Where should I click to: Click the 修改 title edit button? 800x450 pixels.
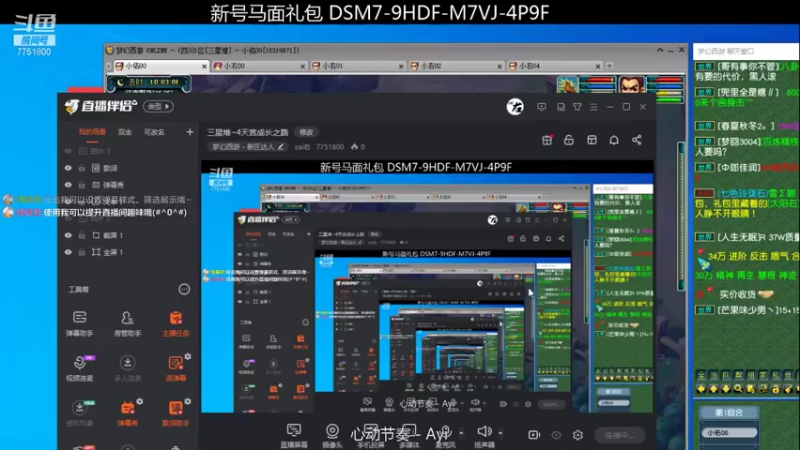click(x=306, y=132)
